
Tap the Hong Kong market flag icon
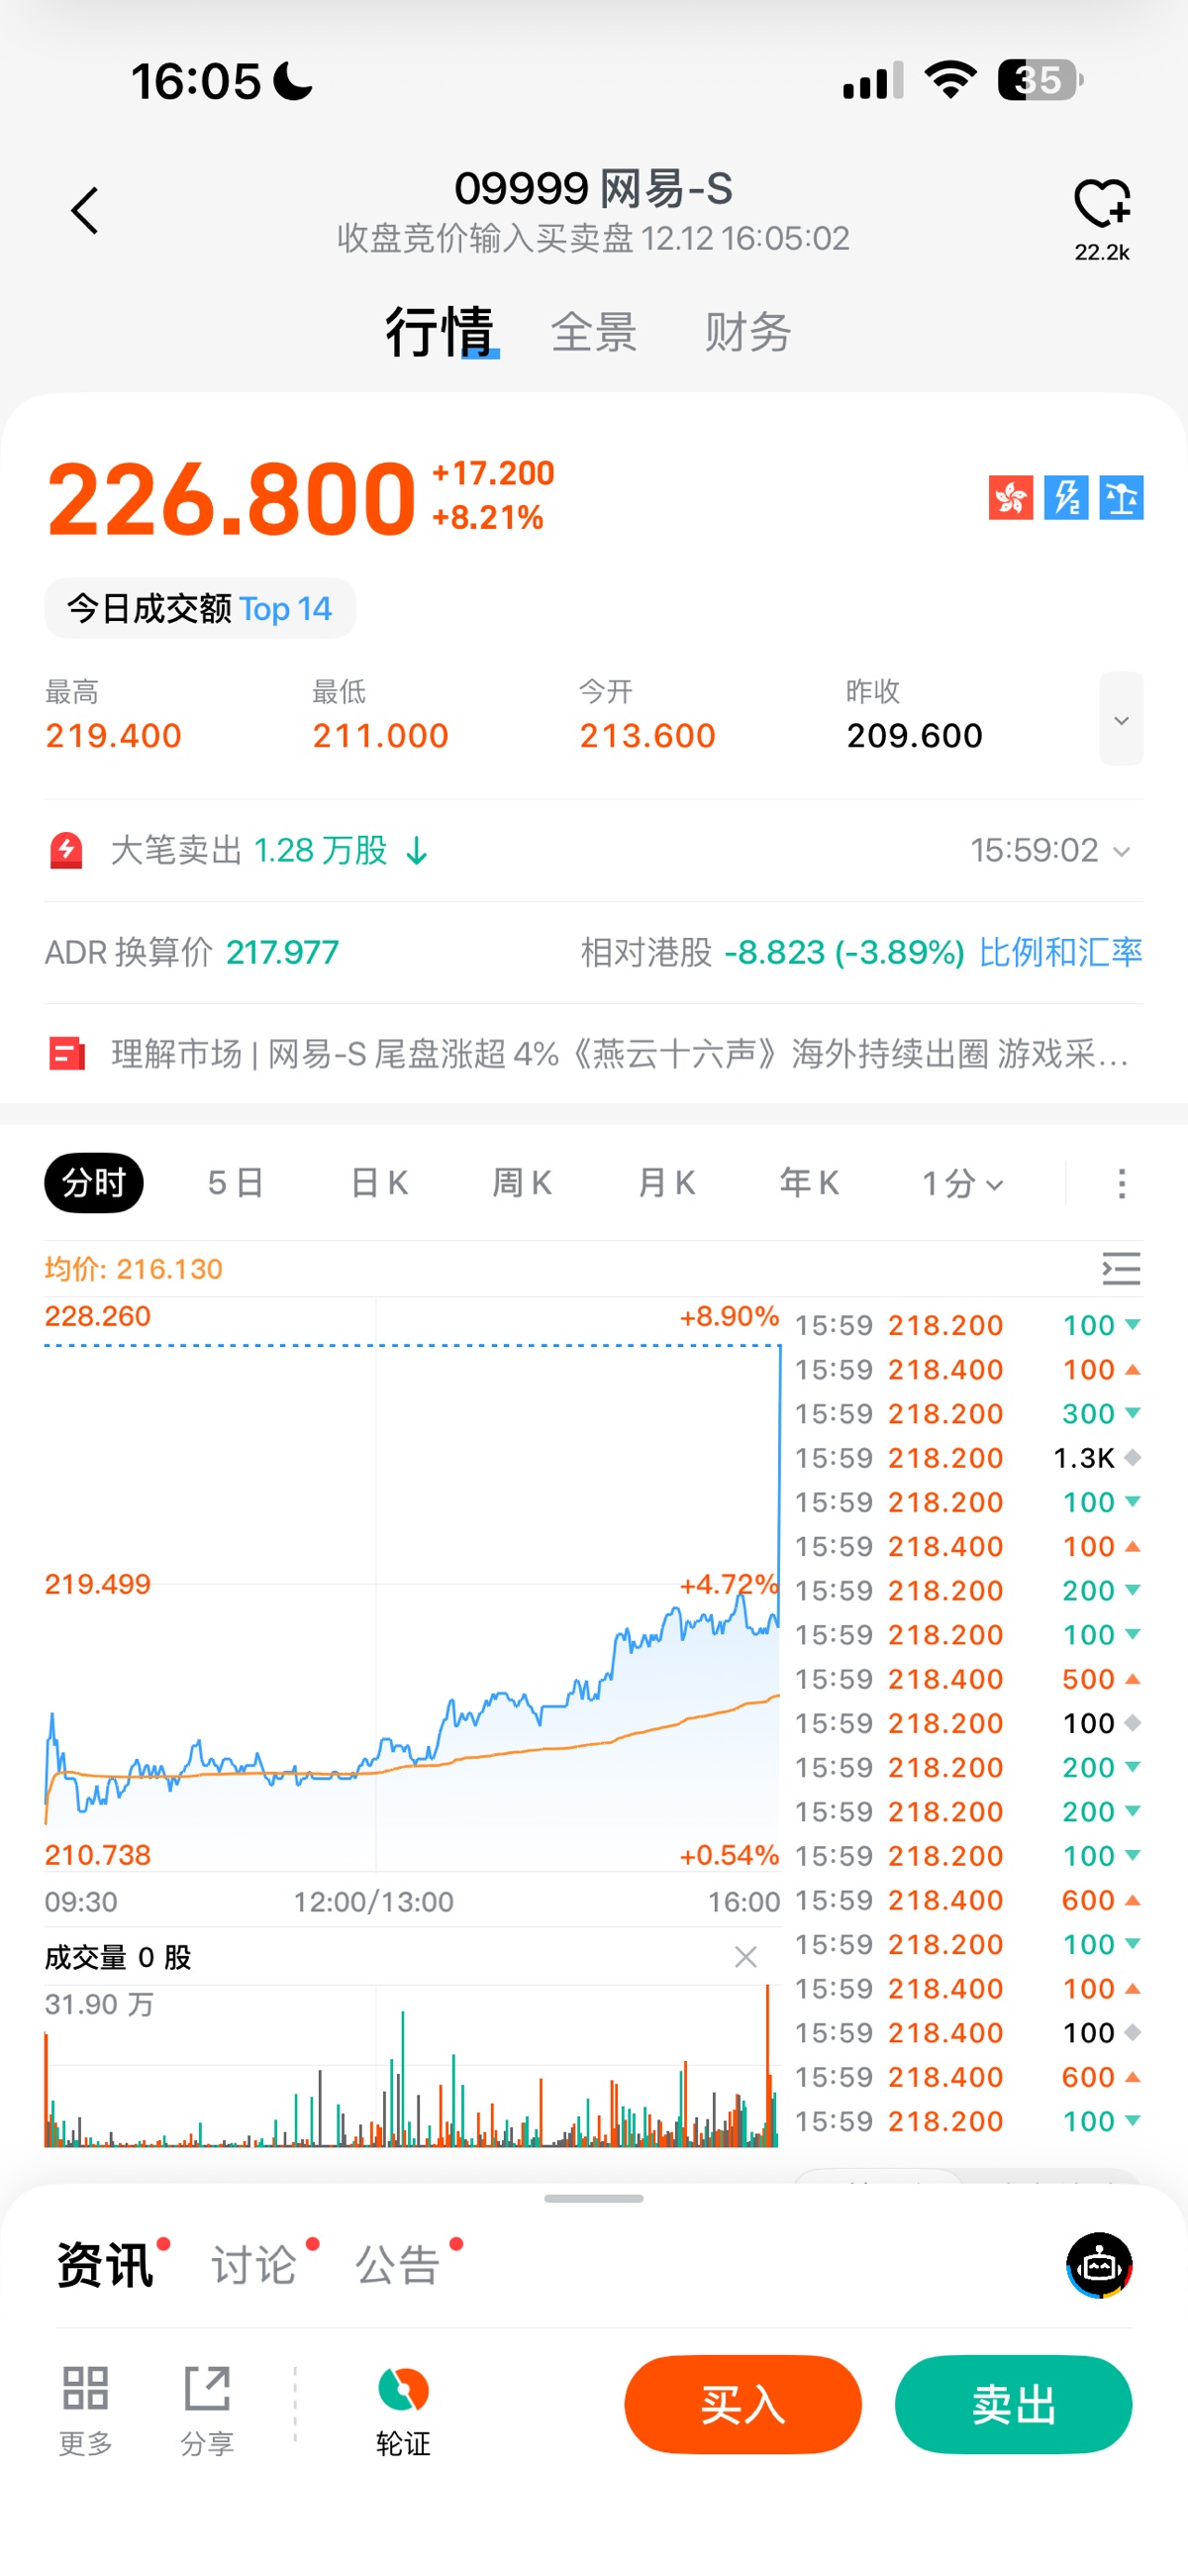pyautogui.click(x=1010, y=498)
